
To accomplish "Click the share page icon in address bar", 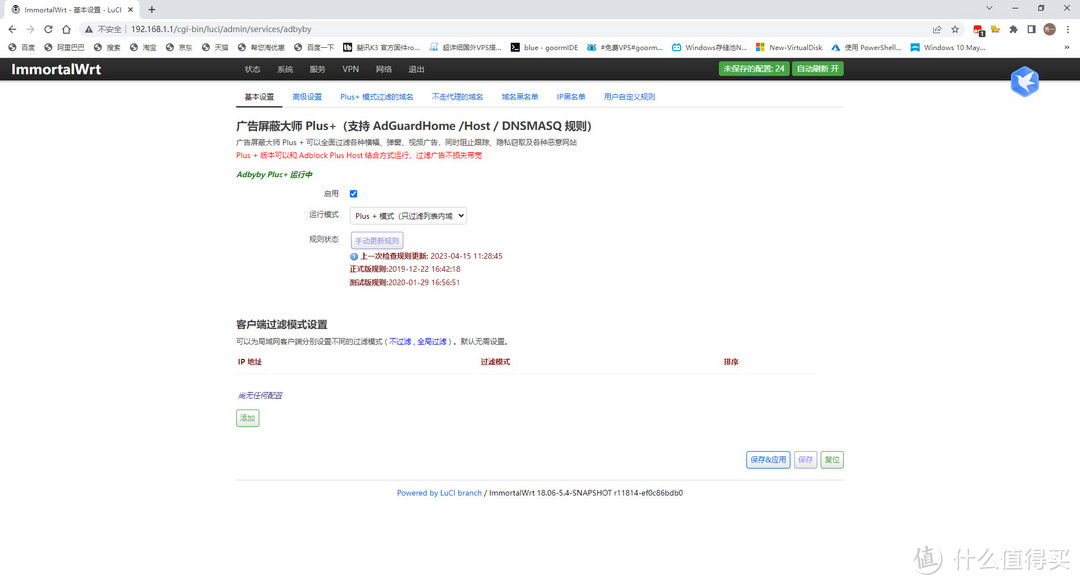I will tap(936, 29).
